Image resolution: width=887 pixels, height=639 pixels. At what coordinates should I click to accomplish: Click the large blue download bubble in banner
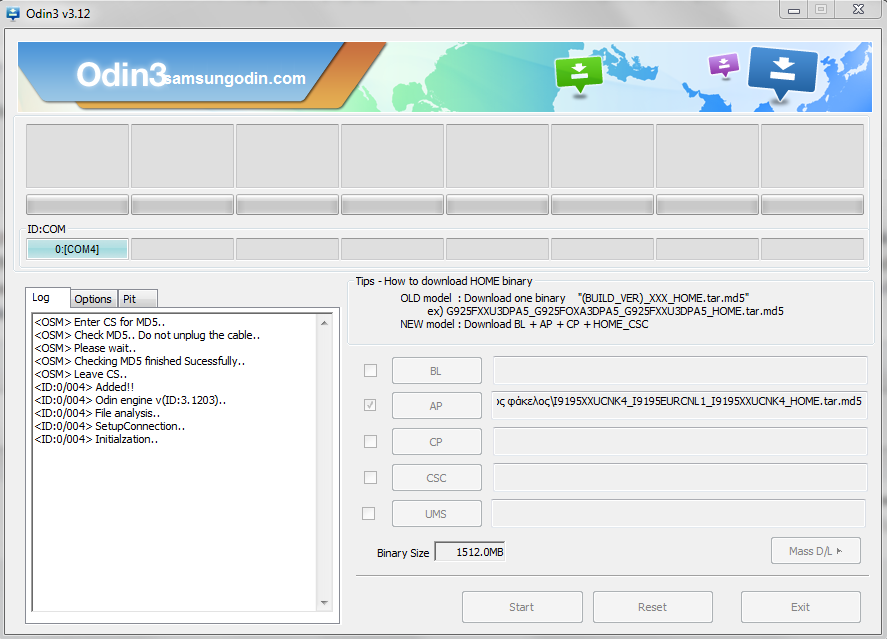tap(782, 72)
